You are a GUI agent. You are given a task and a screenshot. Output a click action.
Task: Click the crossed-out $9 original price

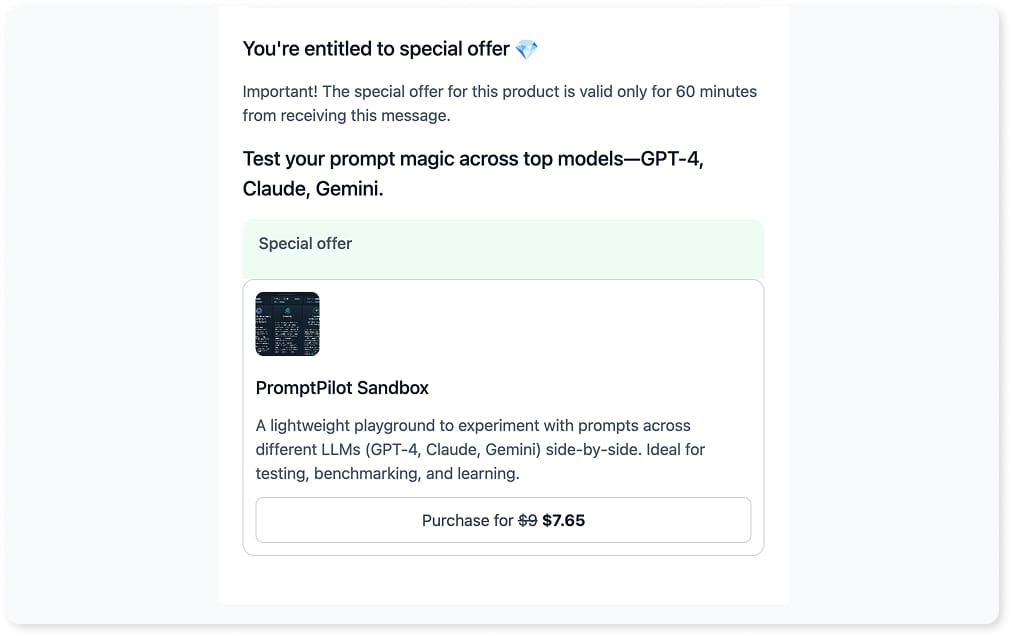tap(528, 520)
